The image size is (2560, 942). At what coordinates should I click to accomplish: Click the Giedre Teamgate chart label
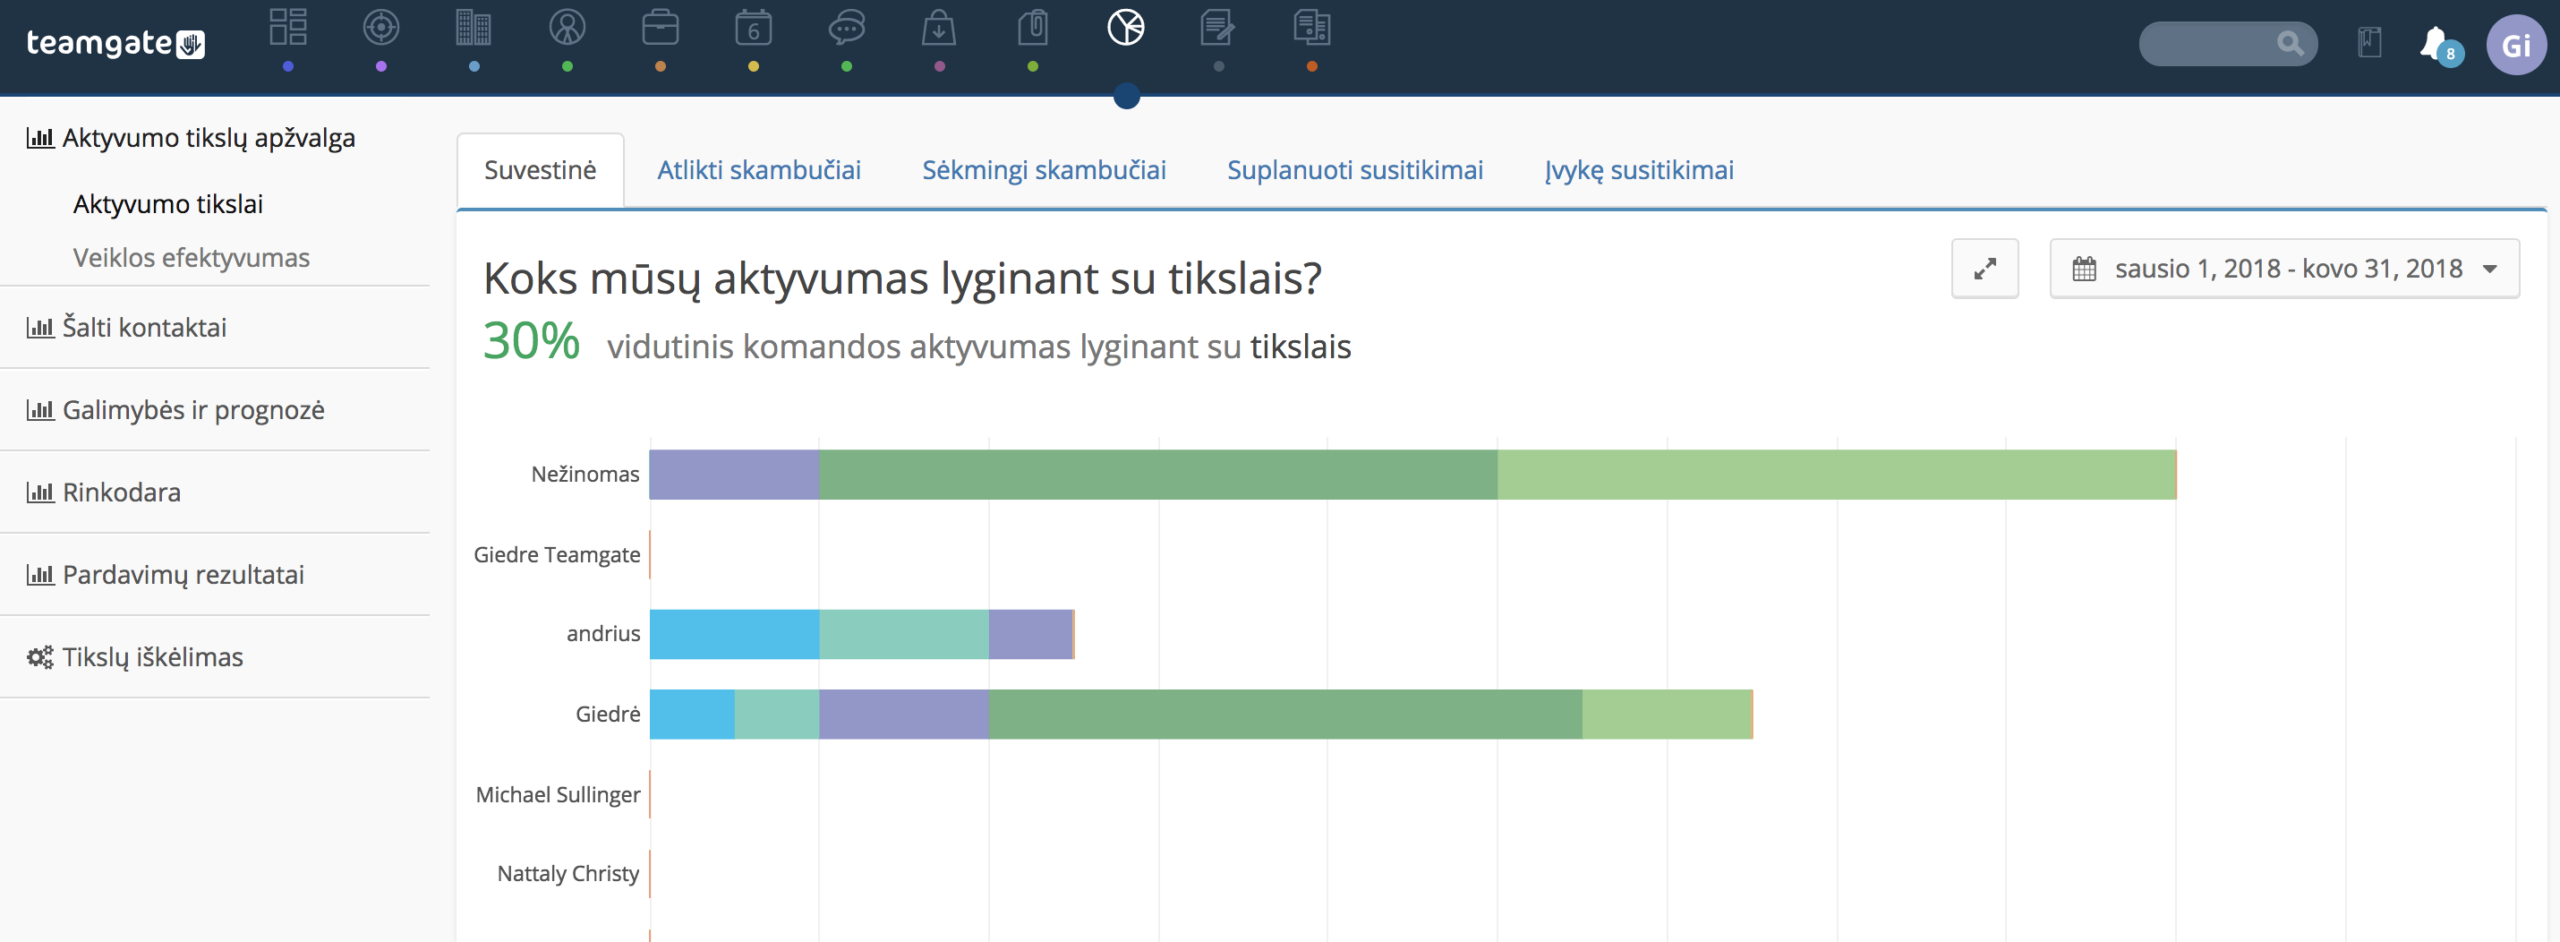(x=557, y=555)
